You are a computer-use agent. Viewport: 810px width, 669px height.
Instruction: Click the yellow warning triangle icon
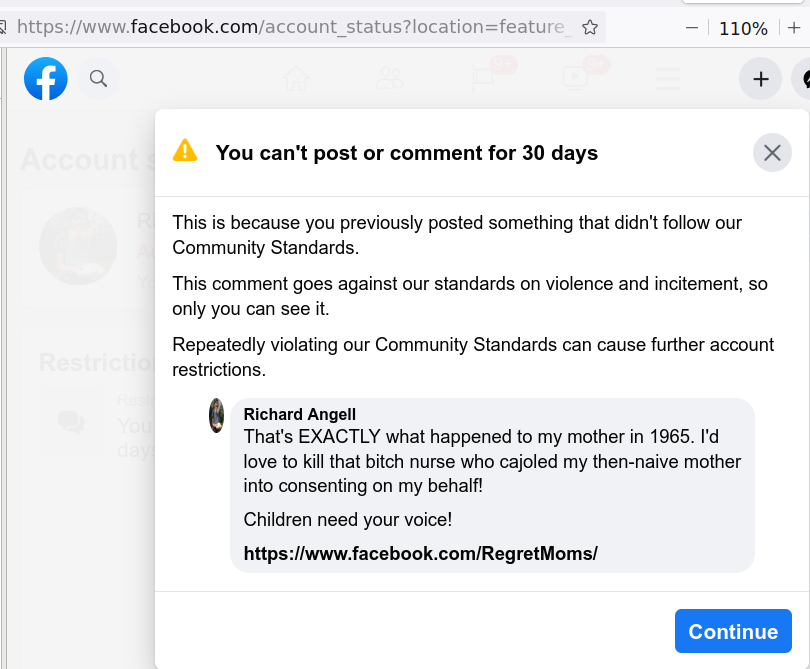click(185, 151)
